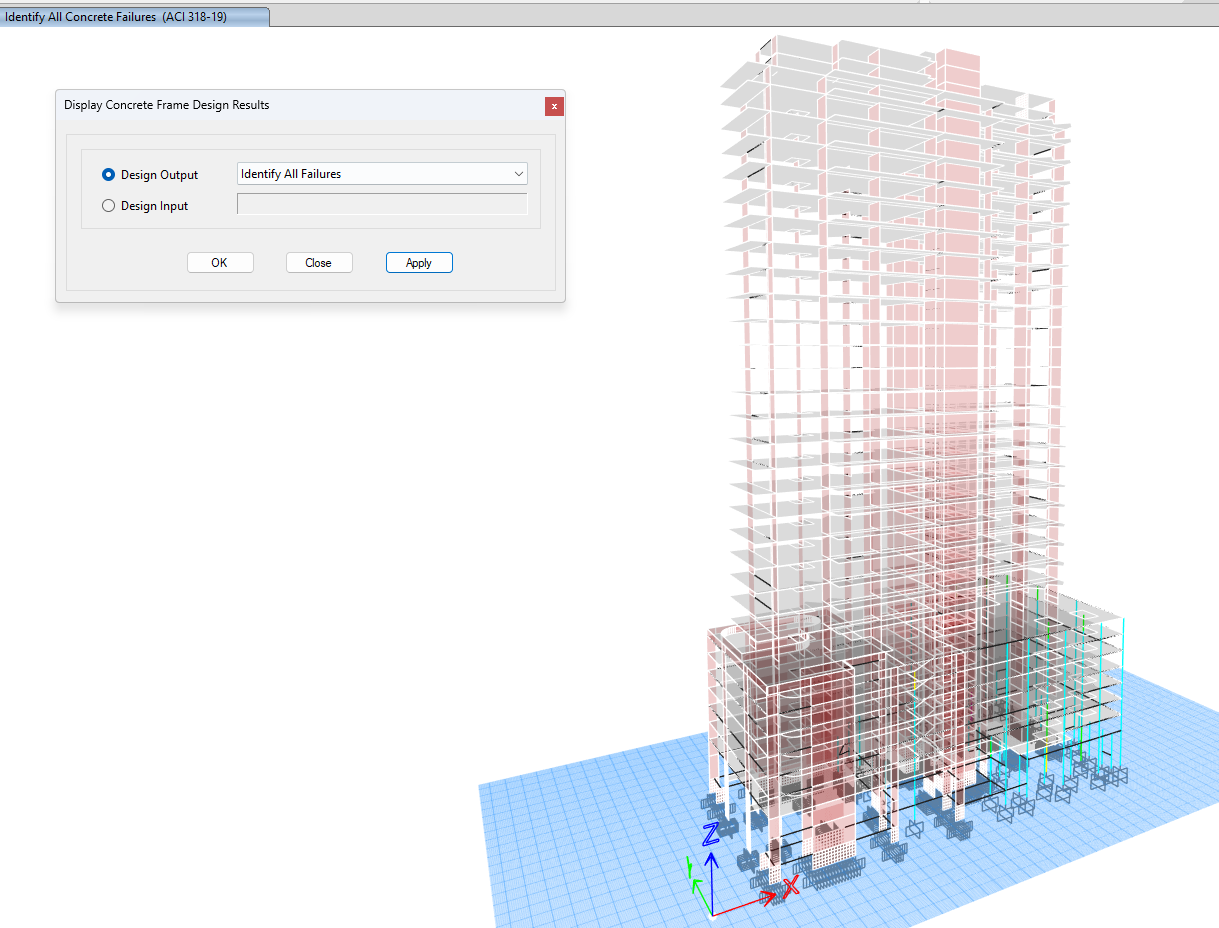Screen dimensions: 1219x928
Task: Click the Design Input label text
Action: click(154, 206)
